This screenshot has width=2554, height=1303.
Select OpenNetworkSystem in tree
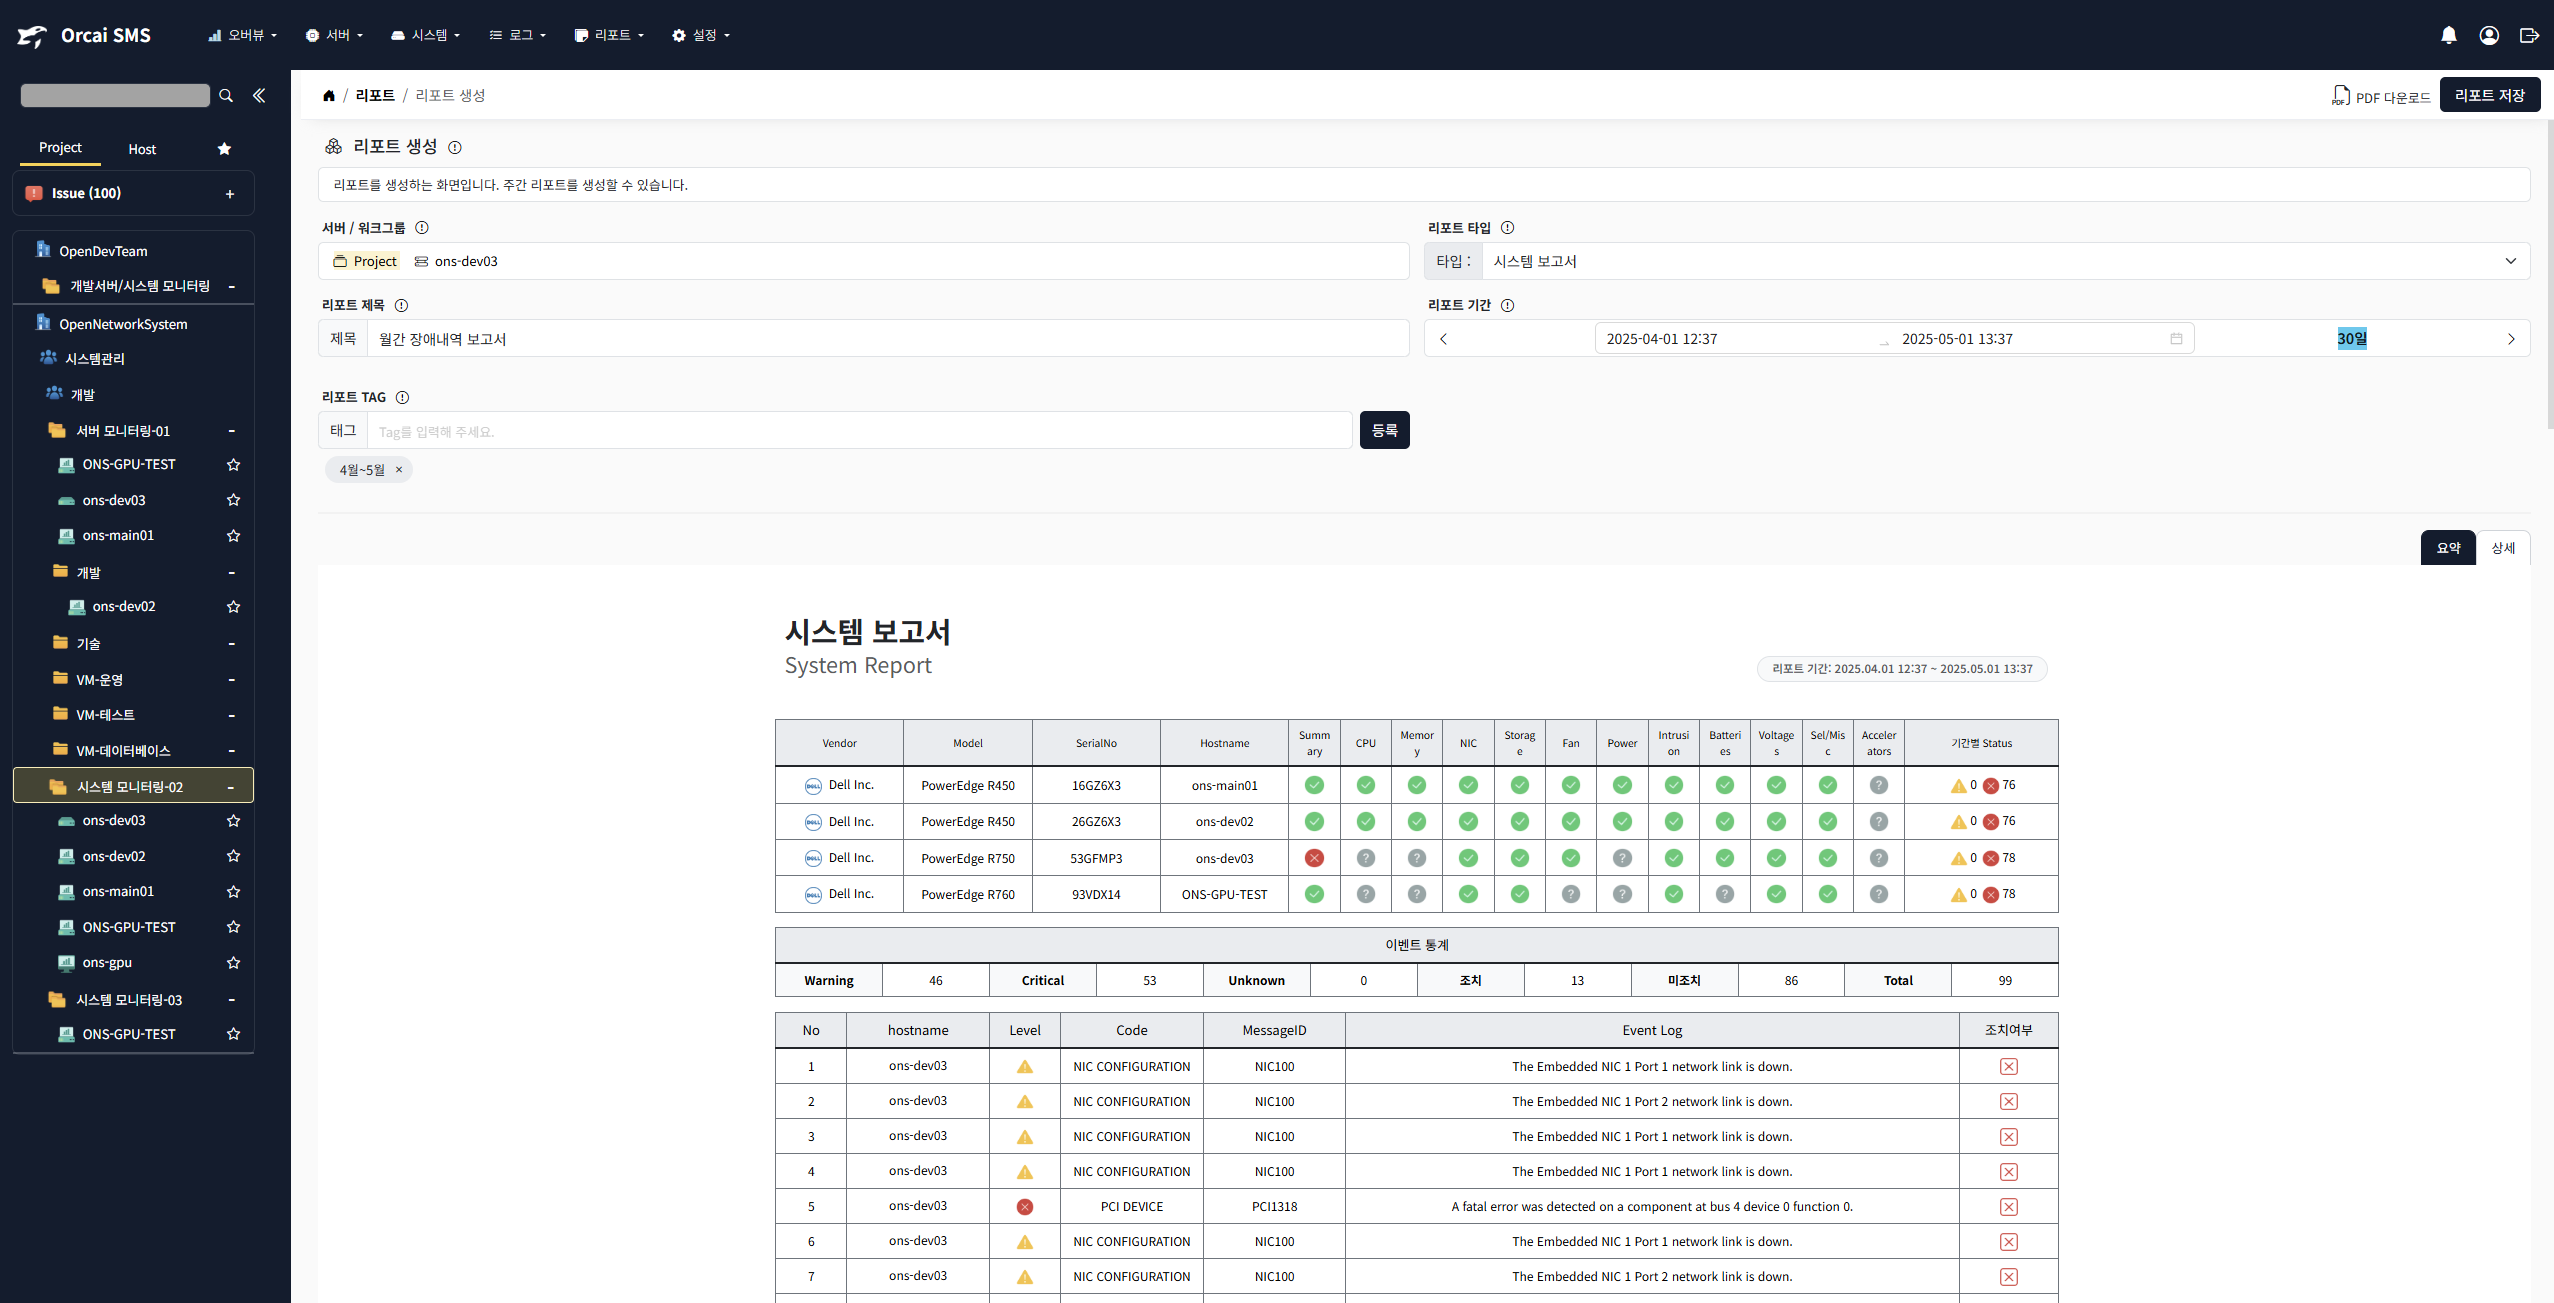point(123,324)
